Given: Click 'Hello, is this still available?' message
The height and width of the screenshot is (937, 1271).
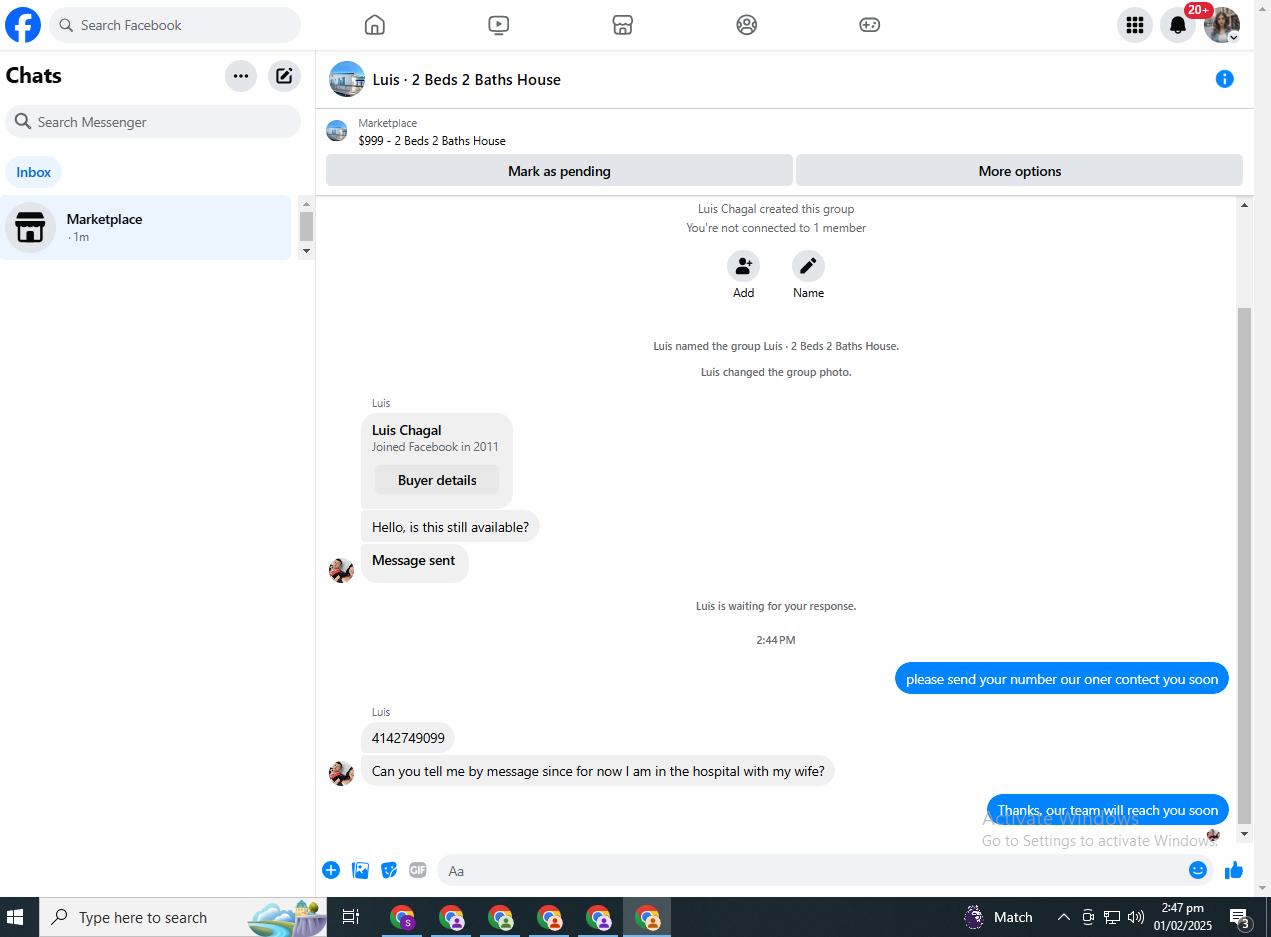Looking at the screenshot, I should point(450,527).
